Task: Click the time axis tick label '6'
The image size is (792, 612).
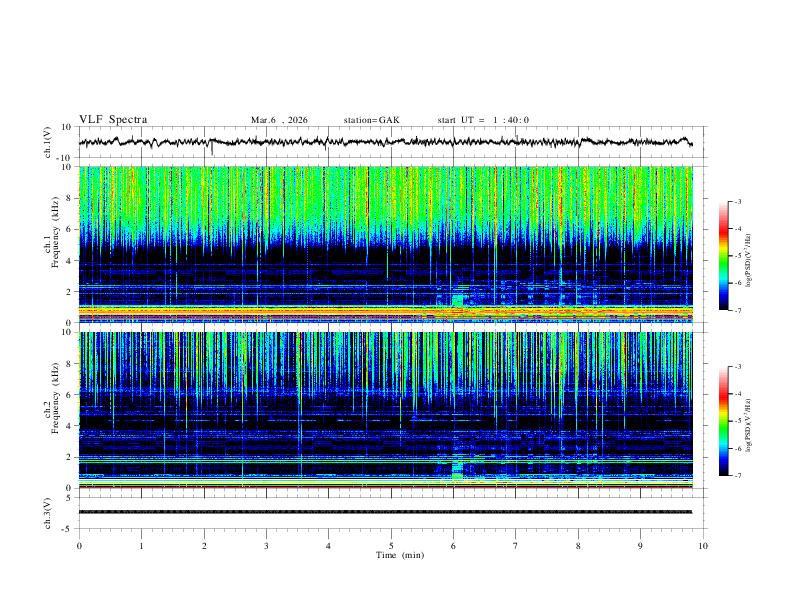Action: [x=453, y=546]
